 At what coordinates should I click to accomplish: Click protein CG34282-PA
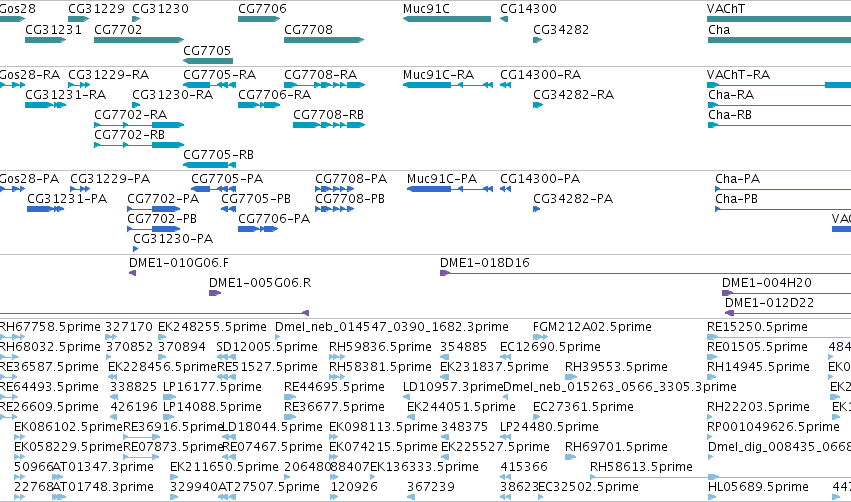tap(536, 209)
